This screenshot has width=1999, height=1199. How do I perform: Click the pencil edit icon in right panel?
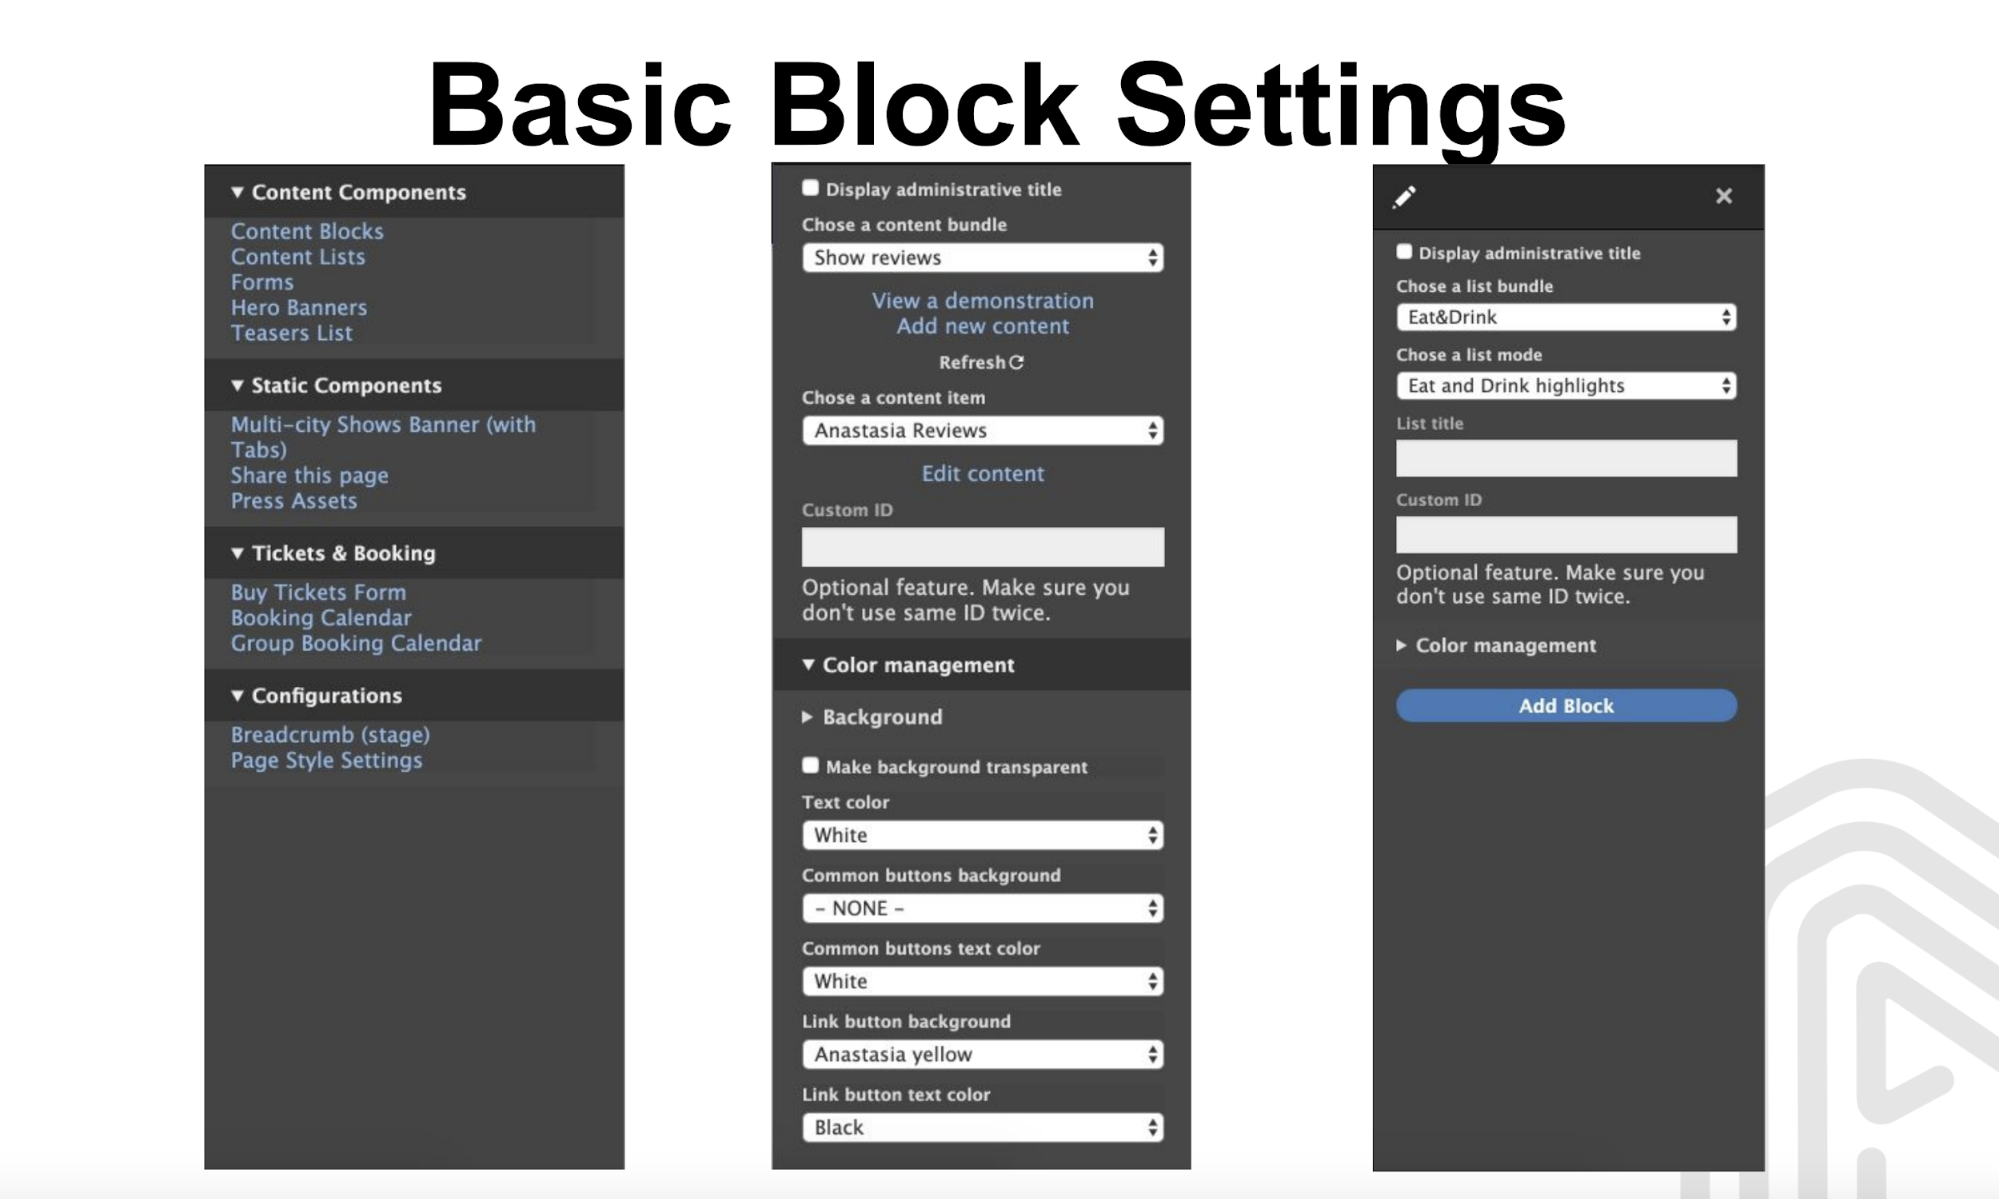pos(1406,197)
